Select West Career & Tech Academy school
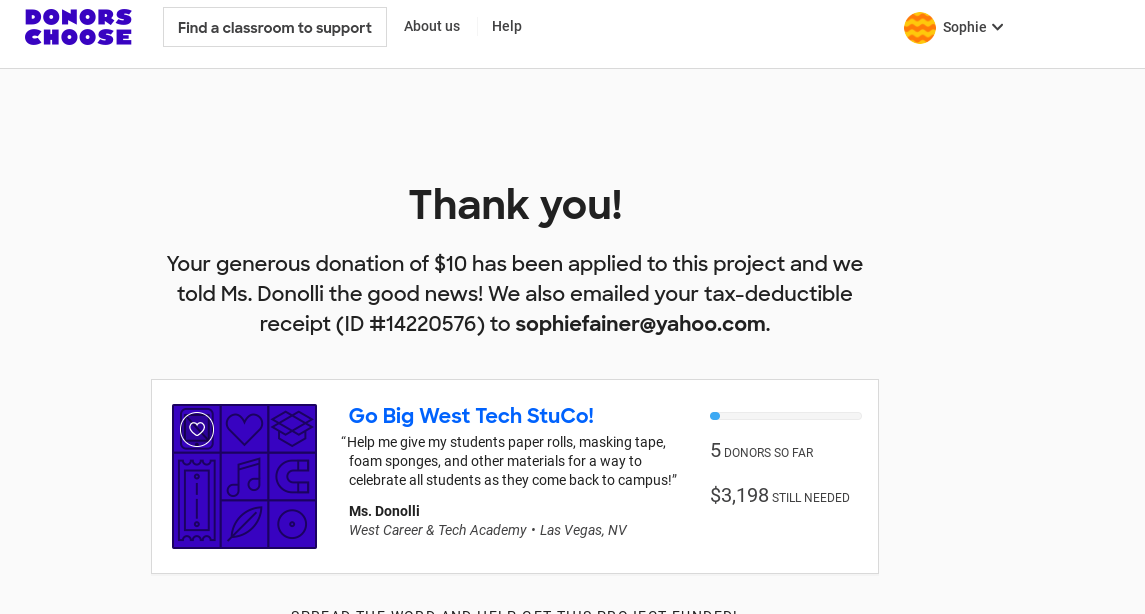 437,530
